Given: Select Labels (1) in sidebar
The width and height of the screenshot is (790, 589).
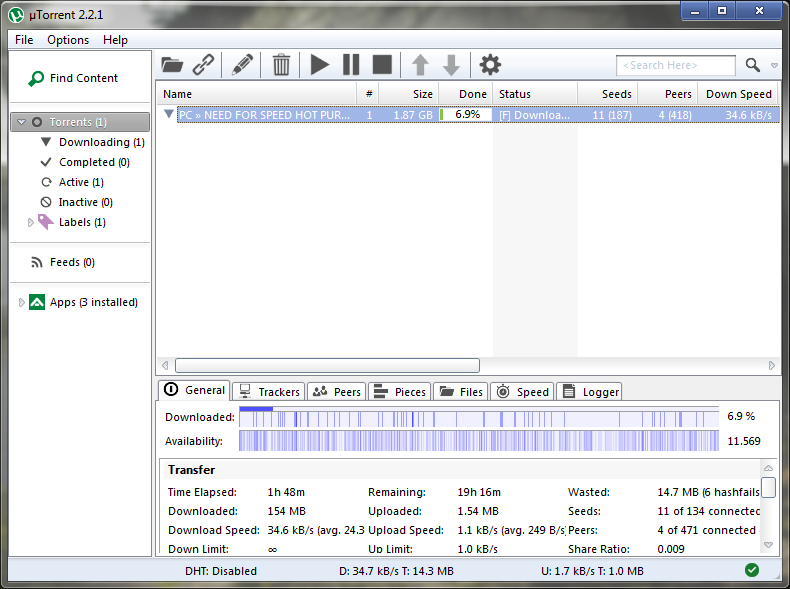Looking at the screenshot, I should tap(72, 222).
